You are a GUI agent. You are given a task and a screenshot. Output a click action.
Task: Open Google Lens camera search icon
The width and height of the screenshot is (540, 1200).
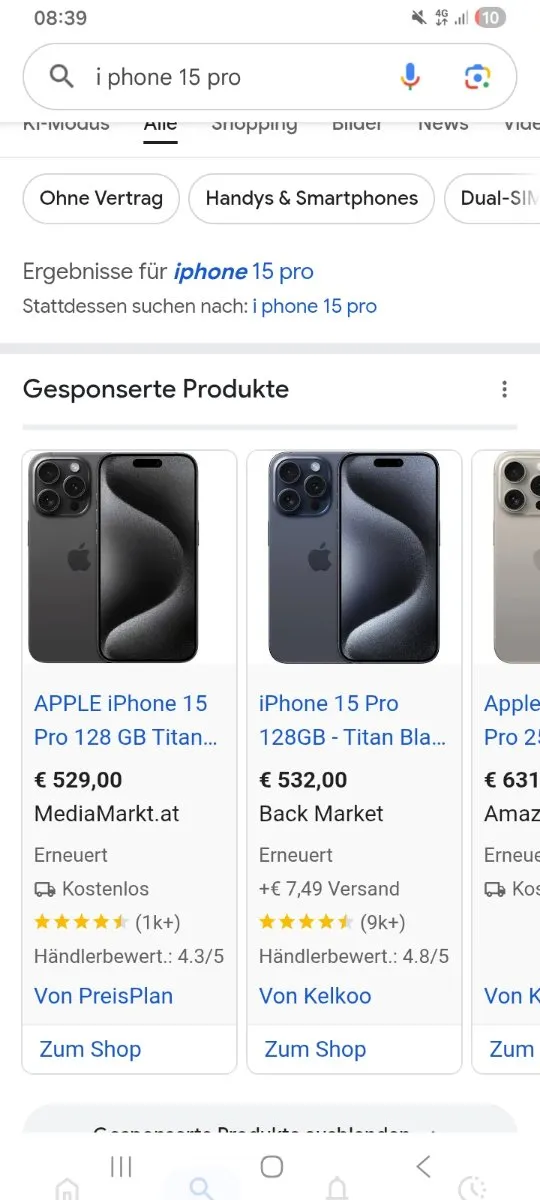point(477,77)
